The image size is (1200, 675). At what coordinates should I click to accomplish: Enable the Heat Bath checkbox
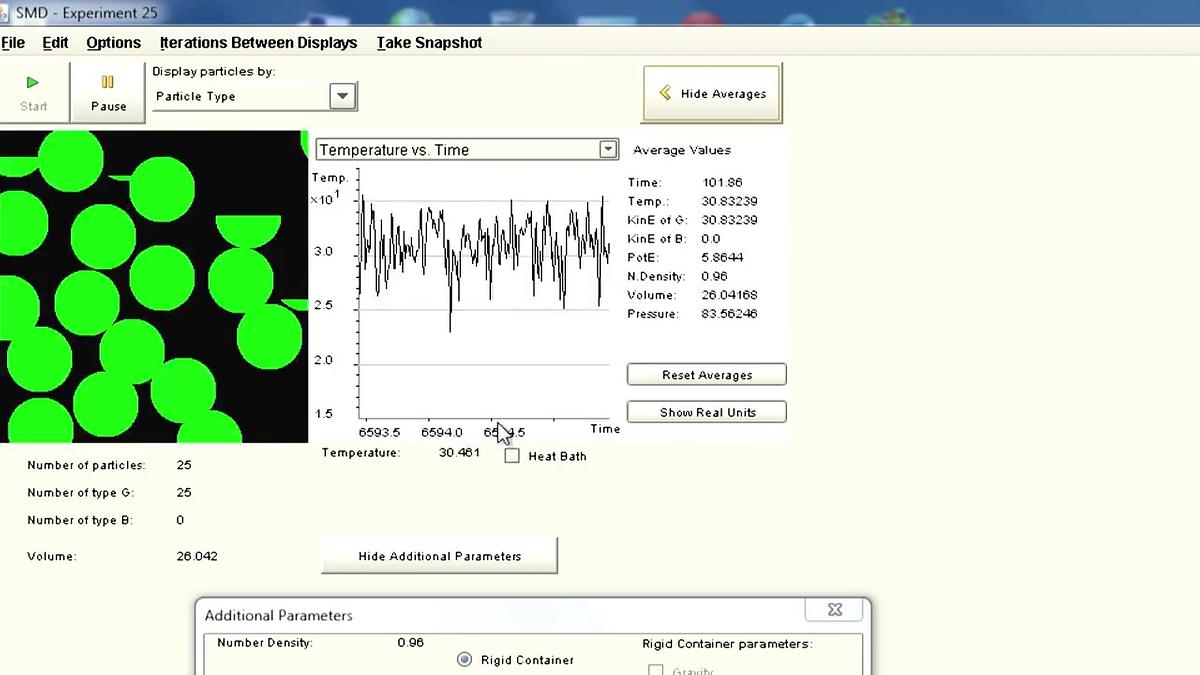coord(512,456)
